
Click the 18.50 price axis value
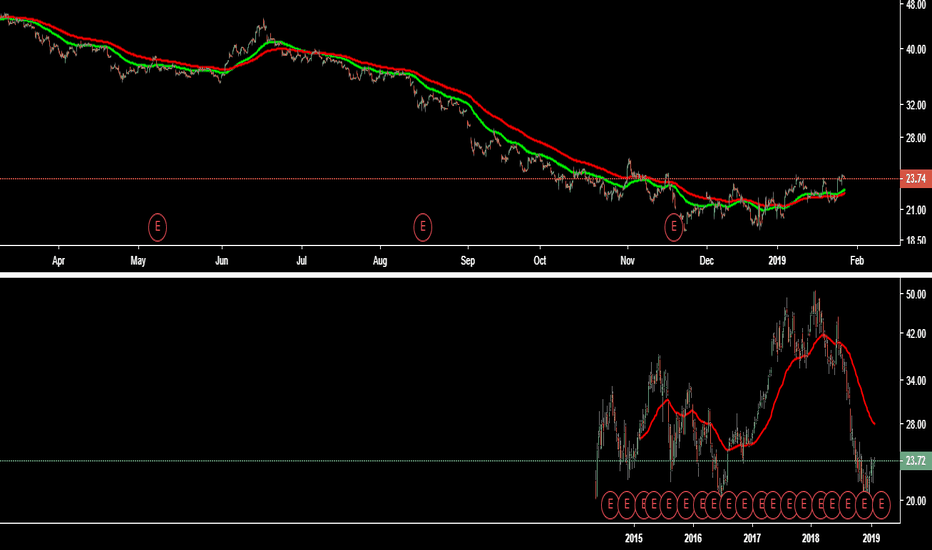point(916,241)
